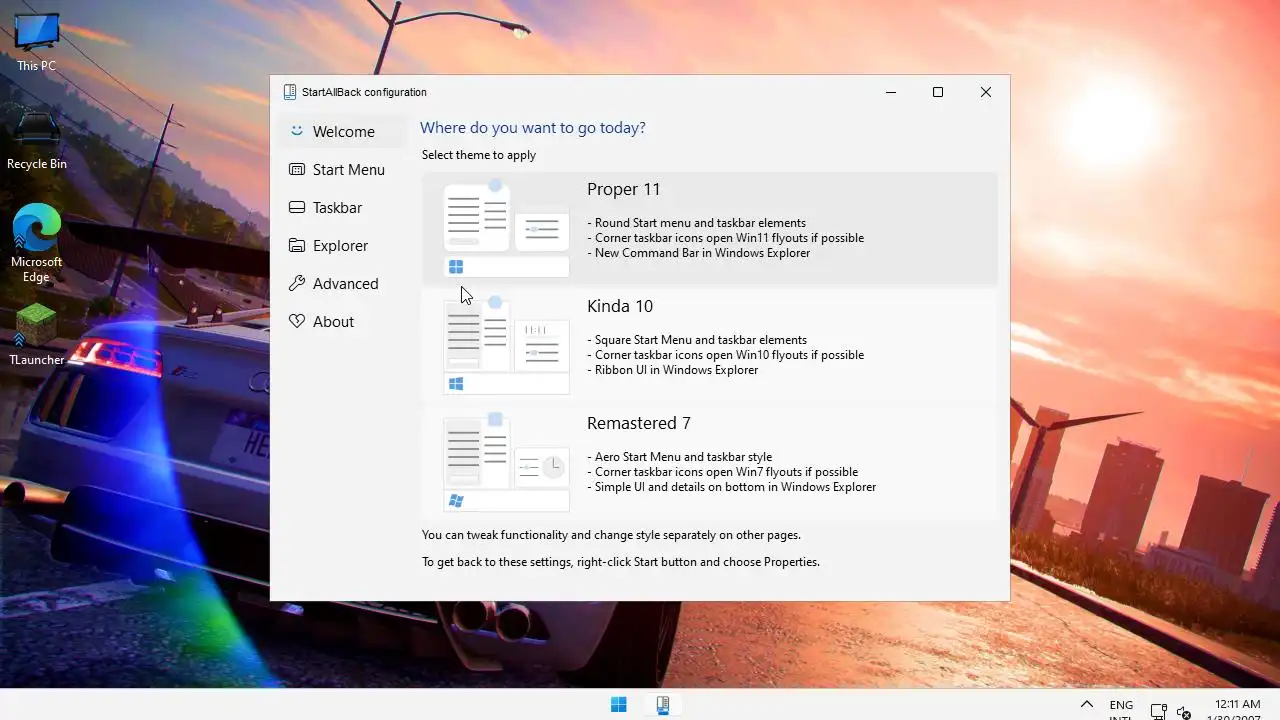Expand the hidden tray icons chevron
Screen dimensions: 1280x720
pyautogui.click(x=1086, y=705)
